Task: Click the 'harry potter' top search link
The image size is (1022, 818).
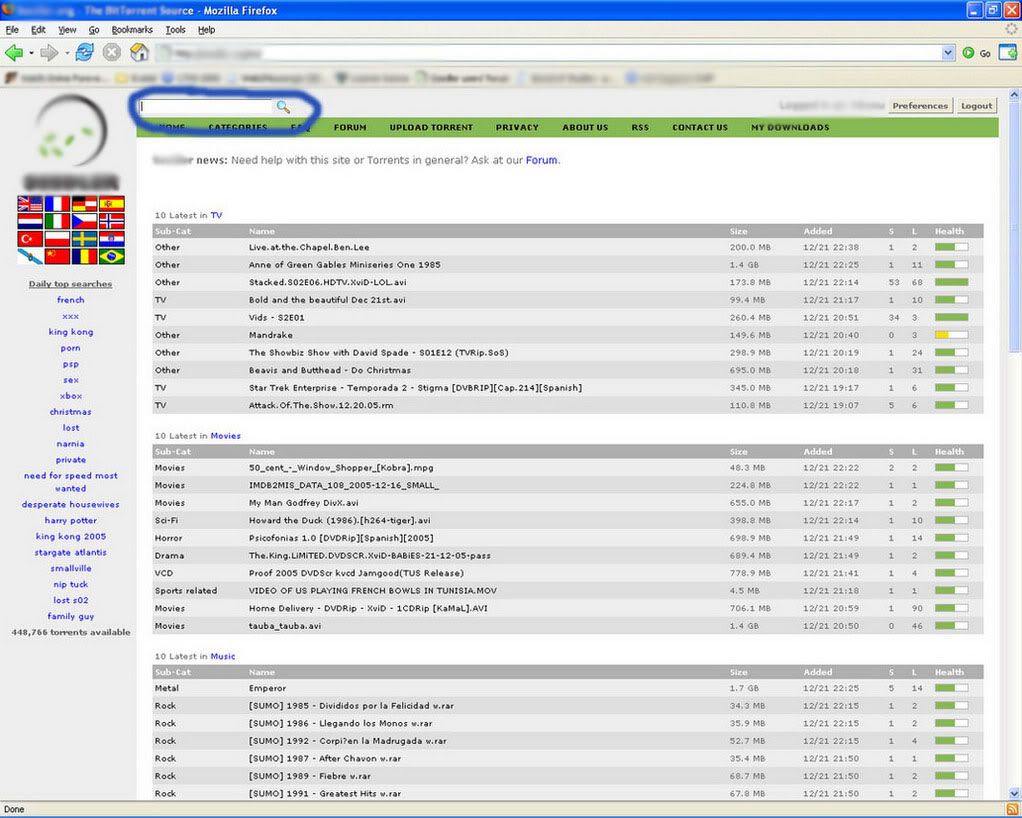Action: click(x=70, y=521)
